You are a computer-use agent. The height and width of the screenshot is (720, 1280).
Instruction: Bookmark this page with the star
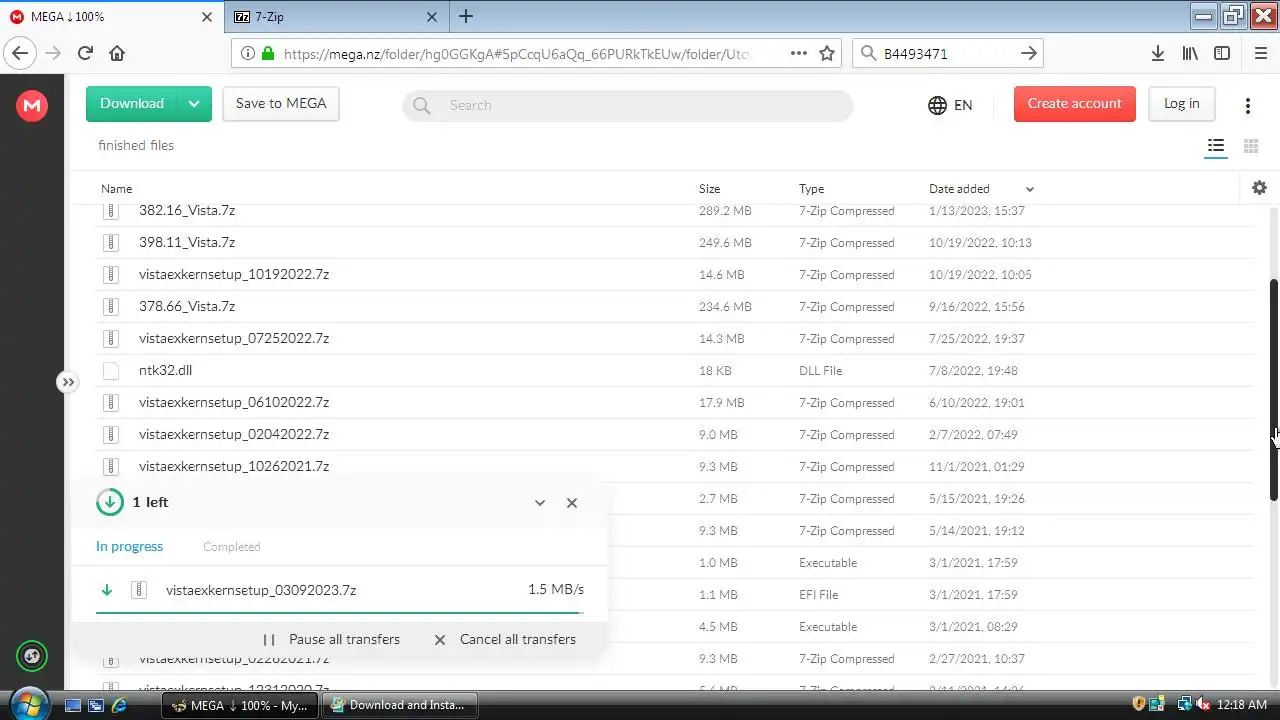(x=827, y=54)
